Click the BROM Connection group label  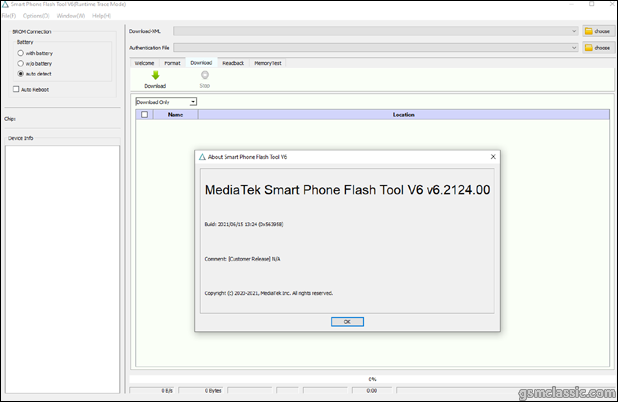point(32,32)
